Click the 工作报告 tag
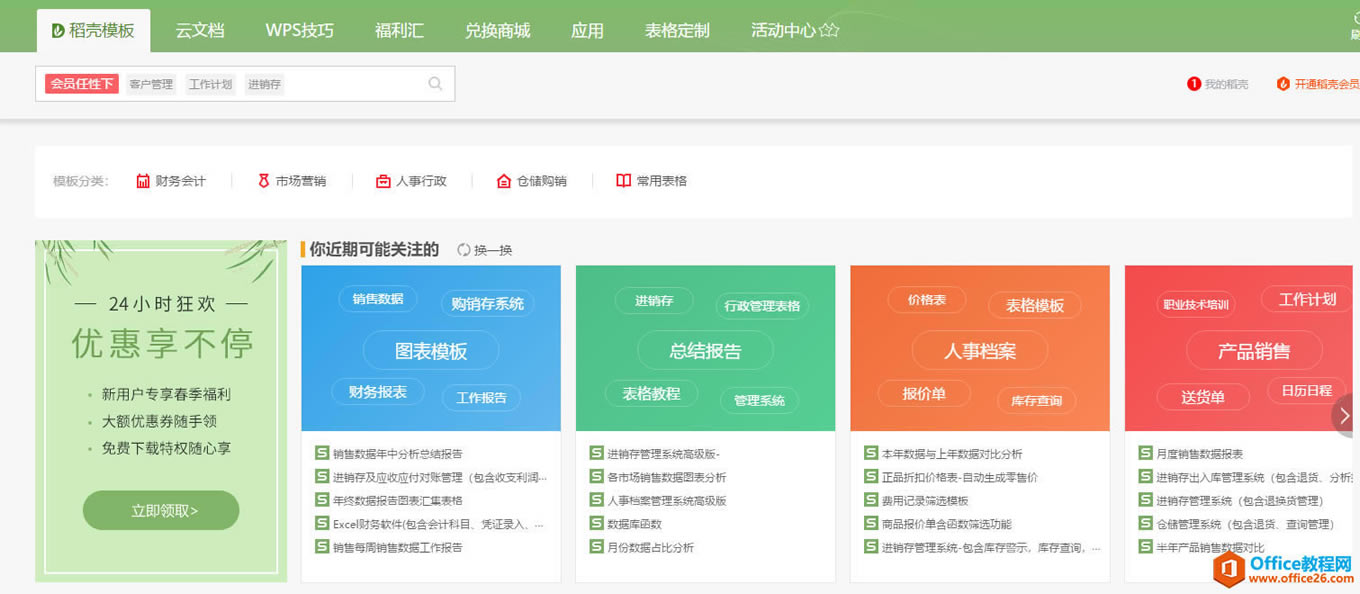The height and width of the screenshot is (594, 1360). pos(481,397)
